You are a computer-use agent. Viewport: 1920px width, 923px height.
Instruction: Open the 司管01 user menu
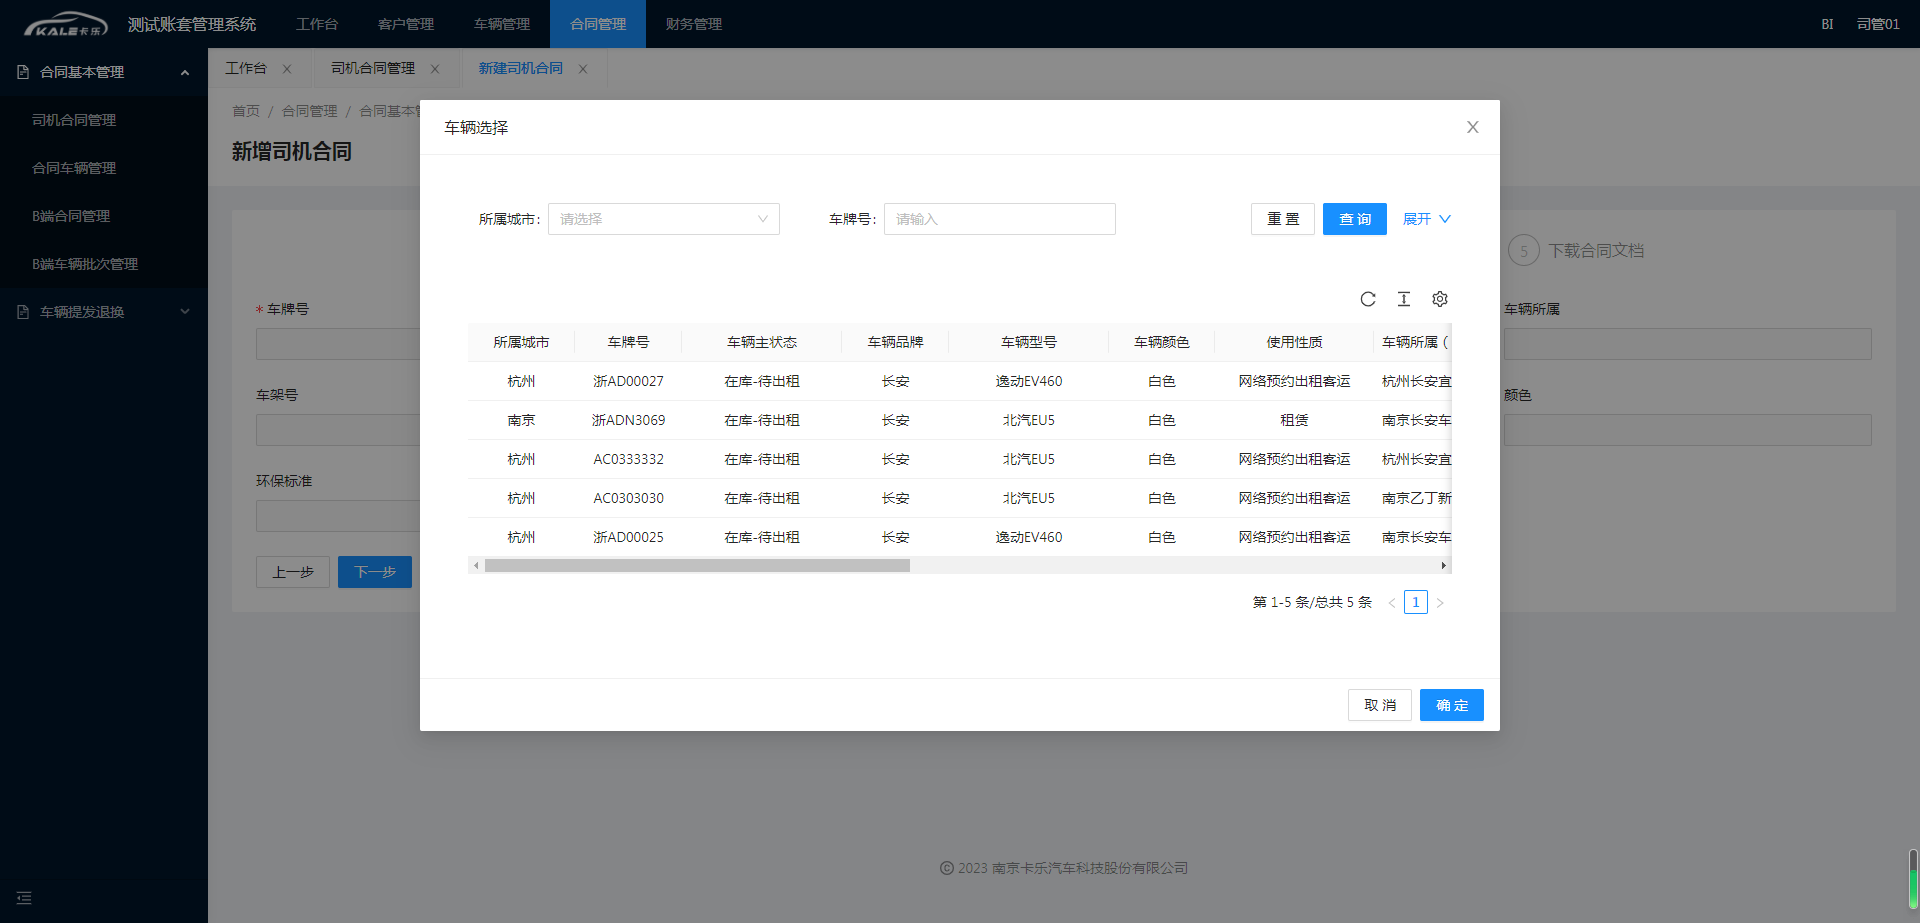[x=1878, y=24]
